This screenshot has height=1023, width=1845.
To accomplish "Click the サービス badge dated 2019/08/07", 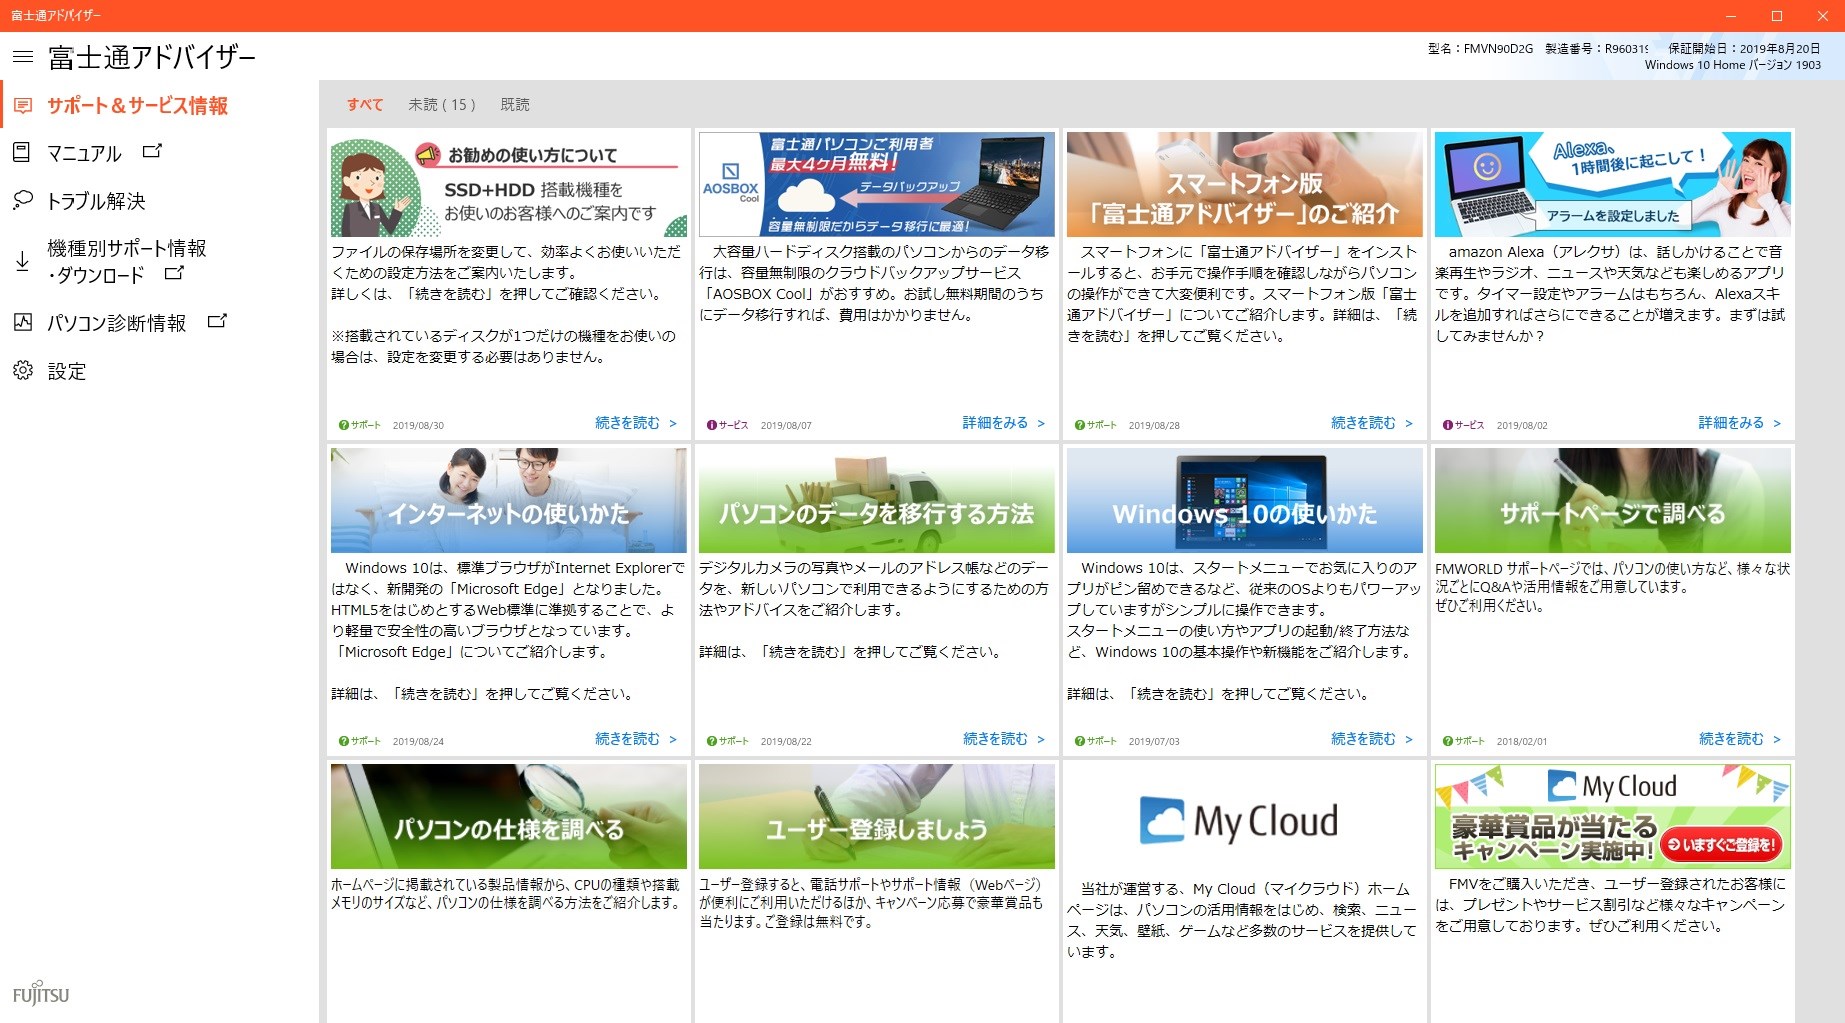I will click(x=728, y=425).
